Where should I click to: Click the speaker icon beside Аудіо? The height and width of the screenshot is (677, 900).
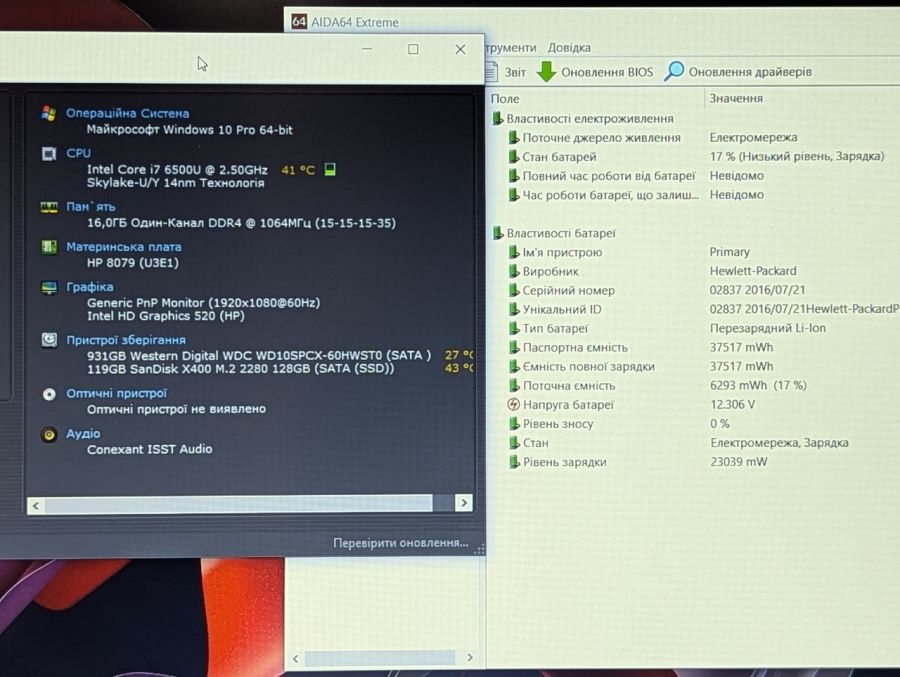pyautogui.click(x=49, y=434)
